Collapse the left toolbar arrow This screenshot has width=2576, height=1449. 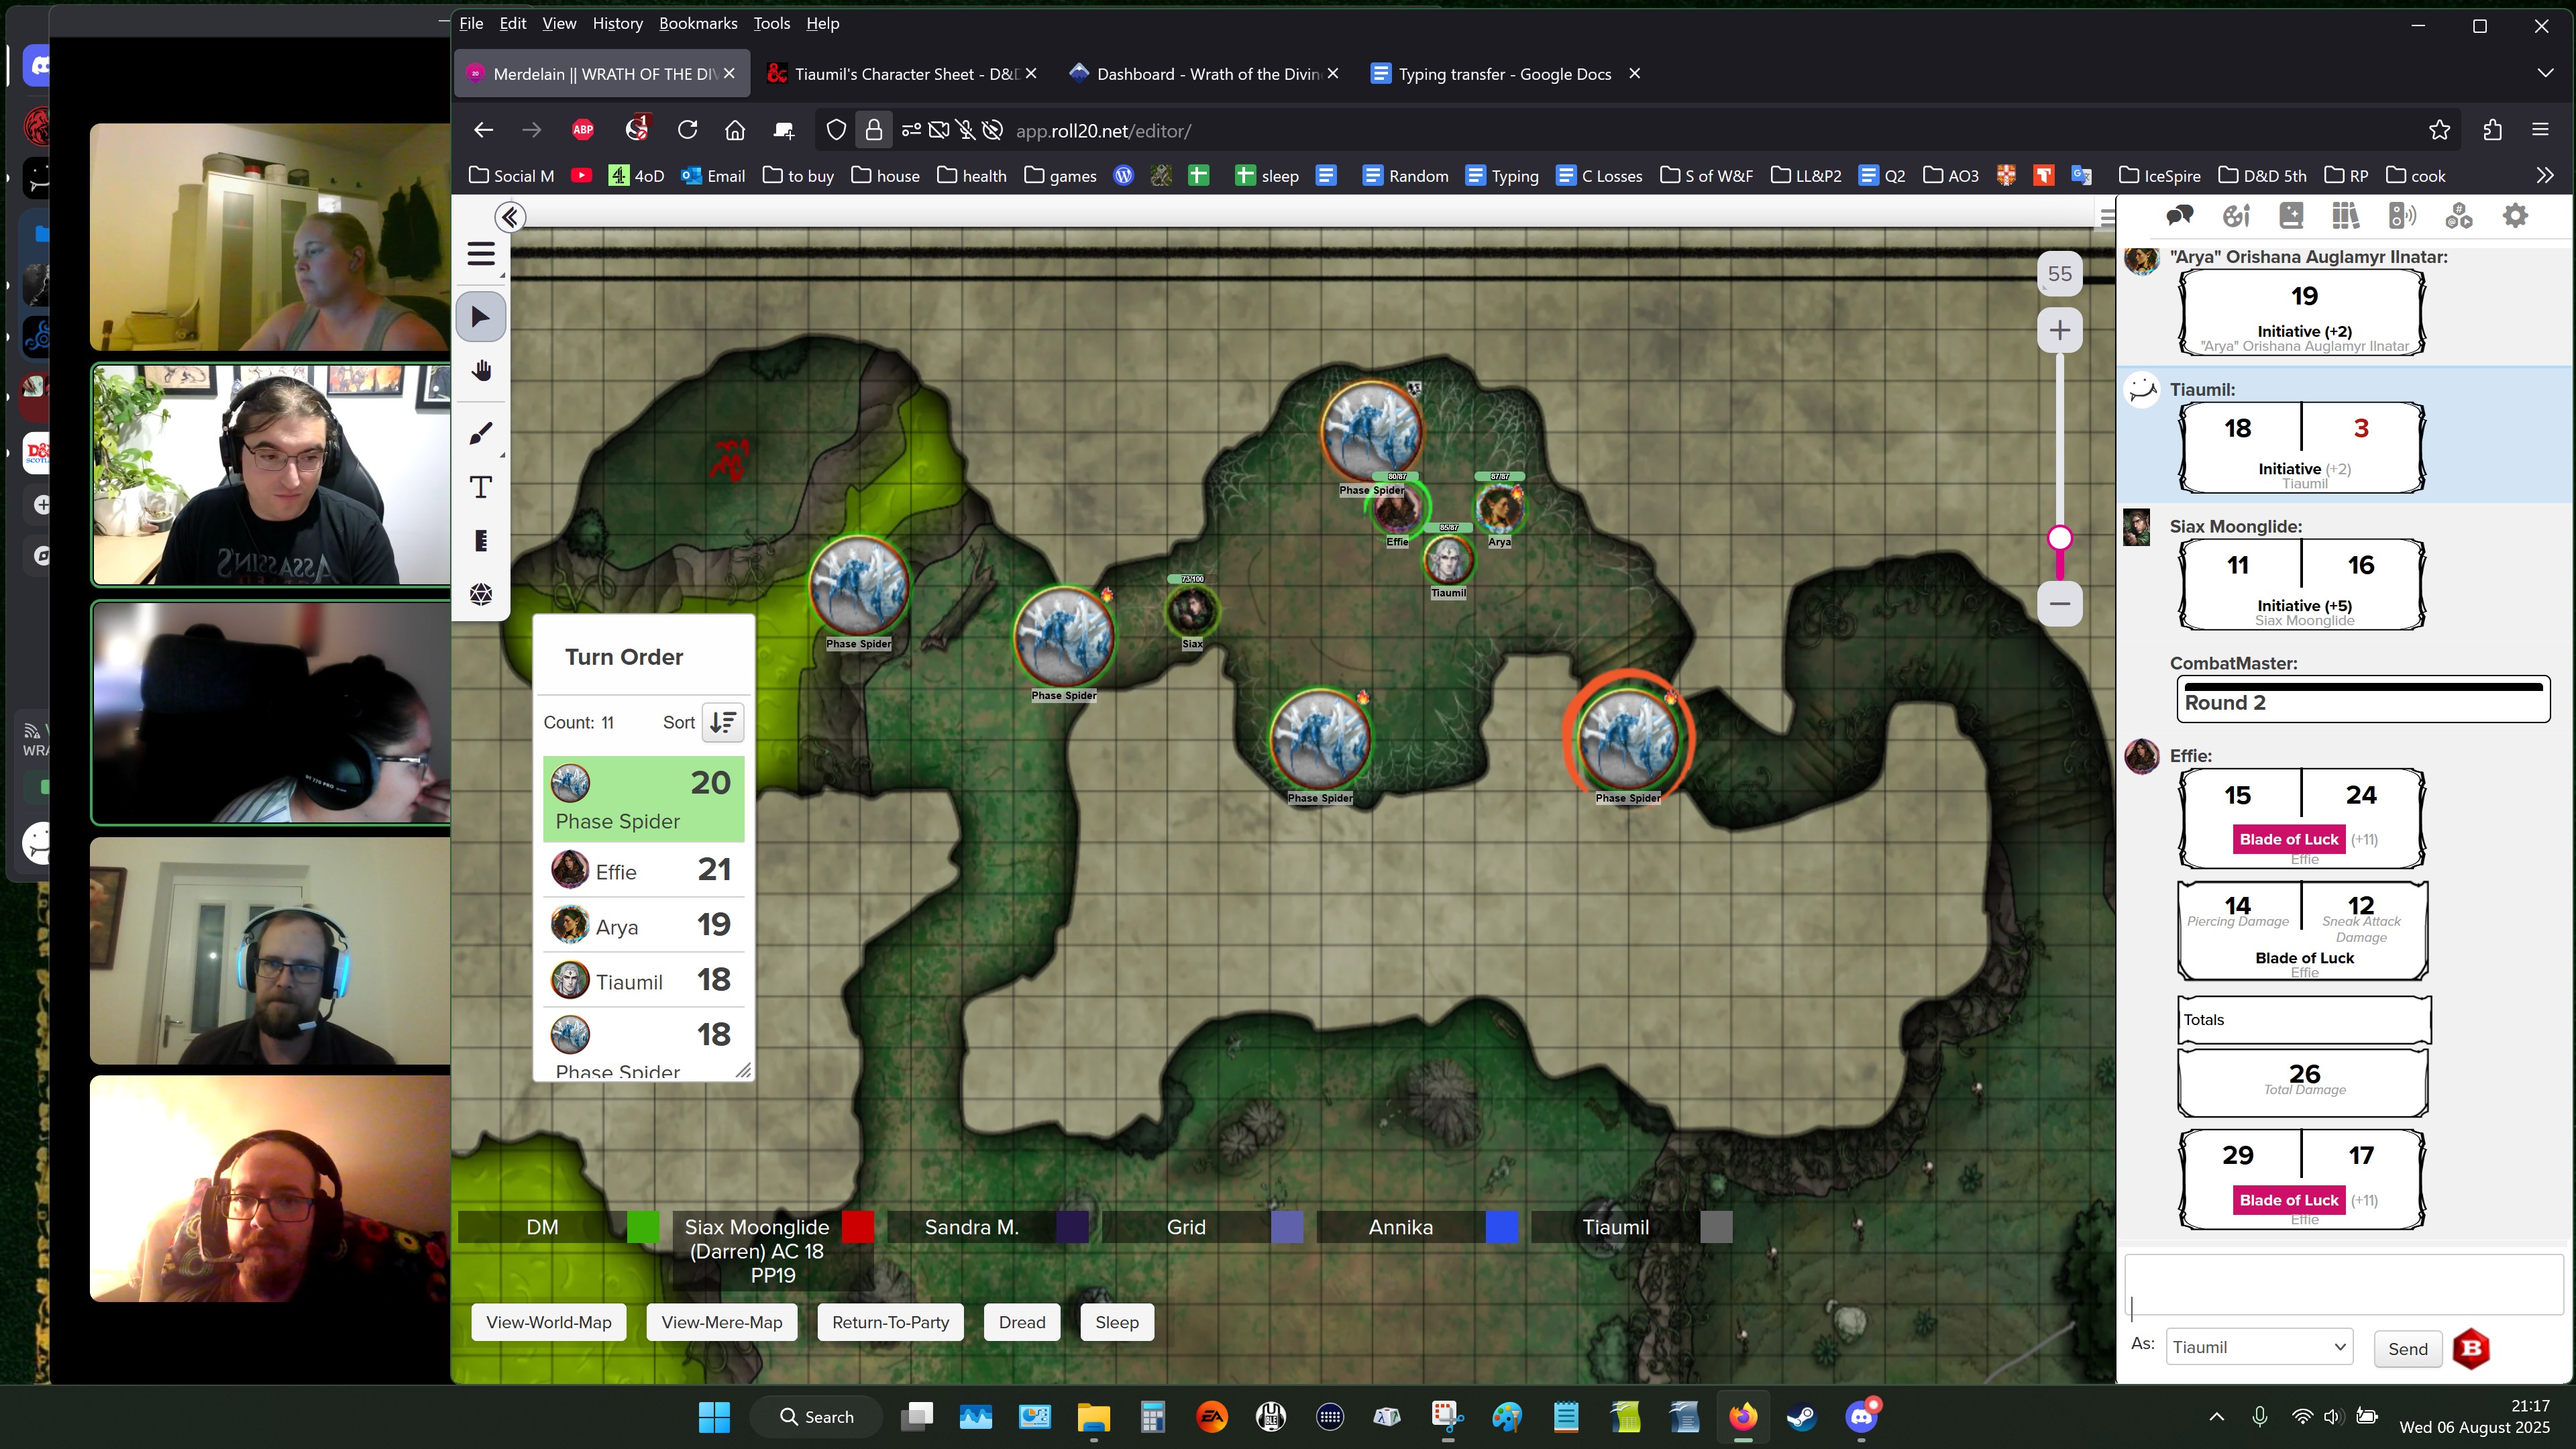pos(510,217)
